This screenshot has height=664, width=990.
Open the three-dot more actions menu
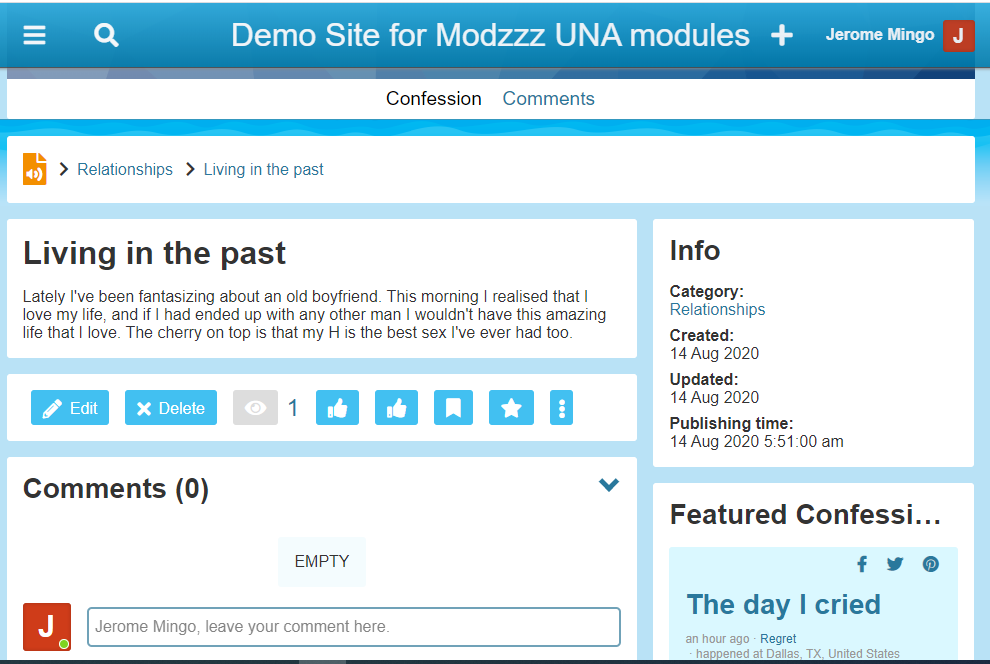pyautogui.click(x=562, y=408)
